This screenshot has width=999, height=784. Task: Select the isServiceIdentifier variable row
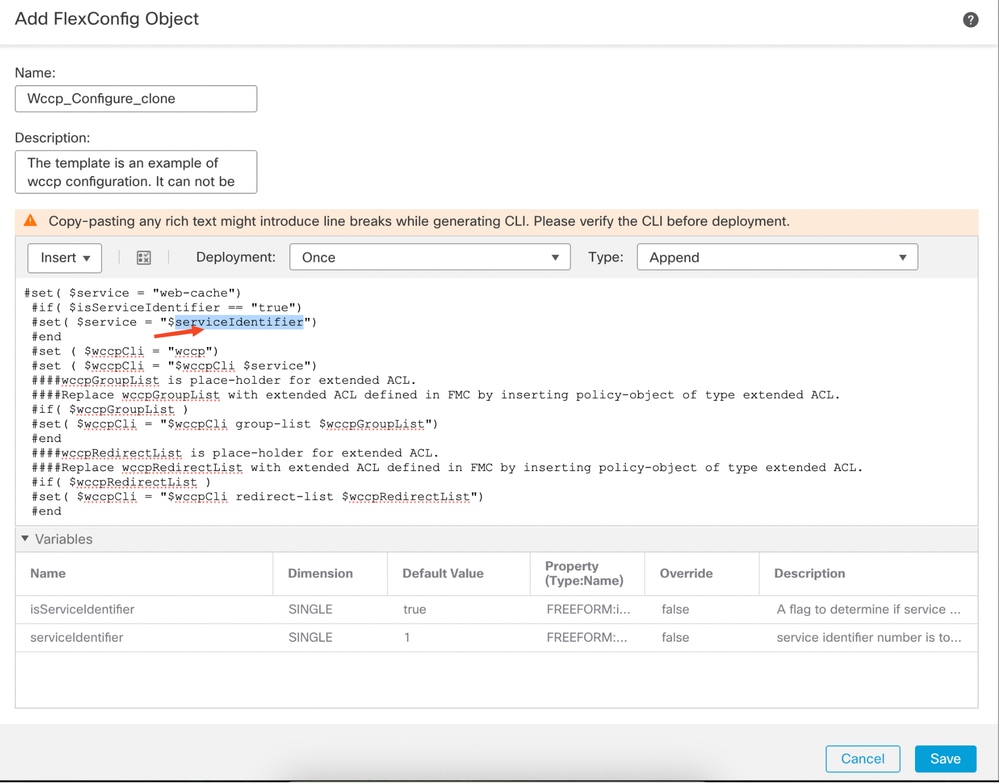496,609
